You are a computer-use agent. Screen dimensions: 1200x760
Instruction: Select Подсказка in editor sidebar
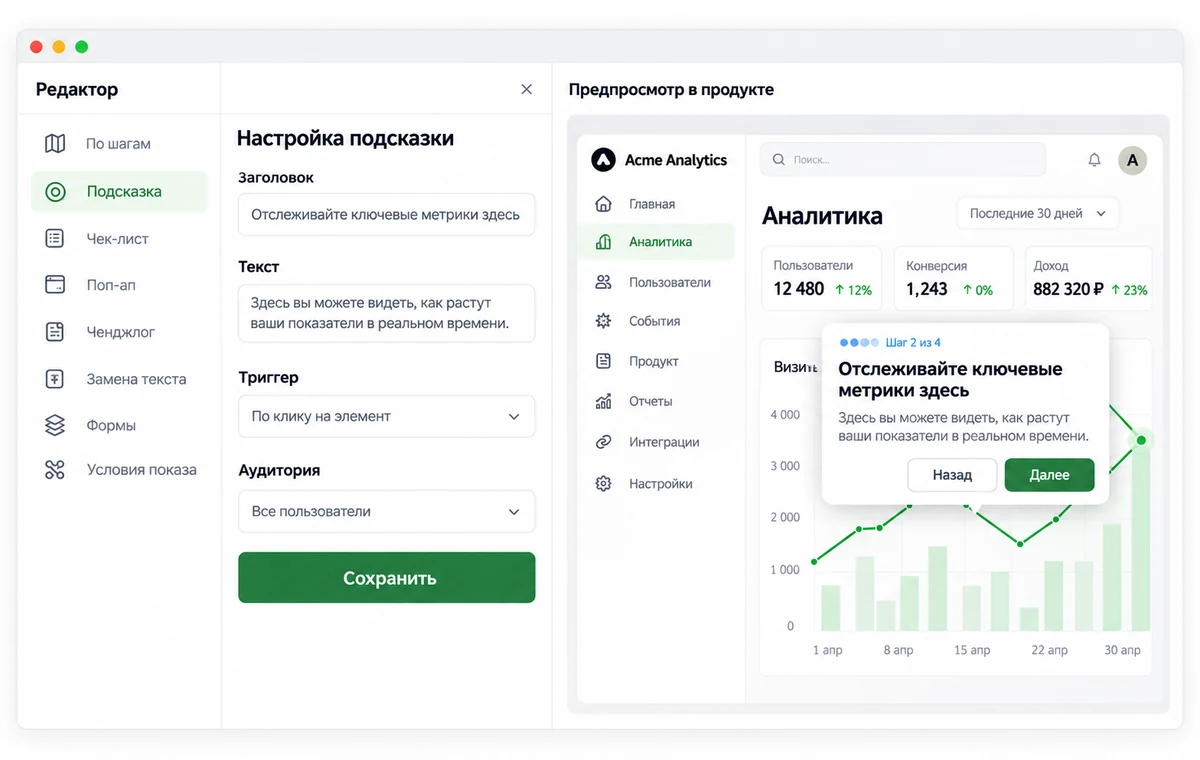tap(120, 191)
